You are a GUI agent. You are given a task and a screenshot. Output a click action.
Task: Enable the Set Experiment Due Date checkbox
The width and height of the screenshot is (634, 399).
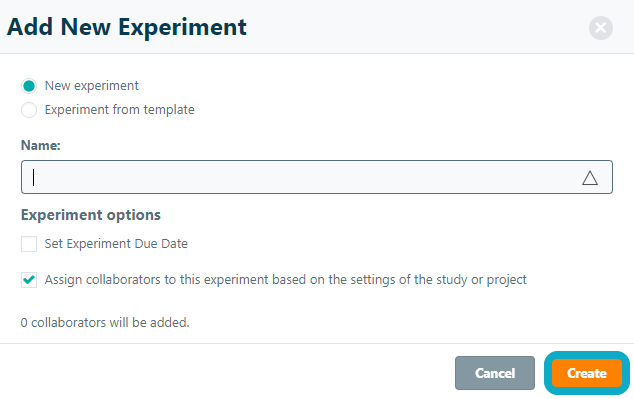[29, 244]
